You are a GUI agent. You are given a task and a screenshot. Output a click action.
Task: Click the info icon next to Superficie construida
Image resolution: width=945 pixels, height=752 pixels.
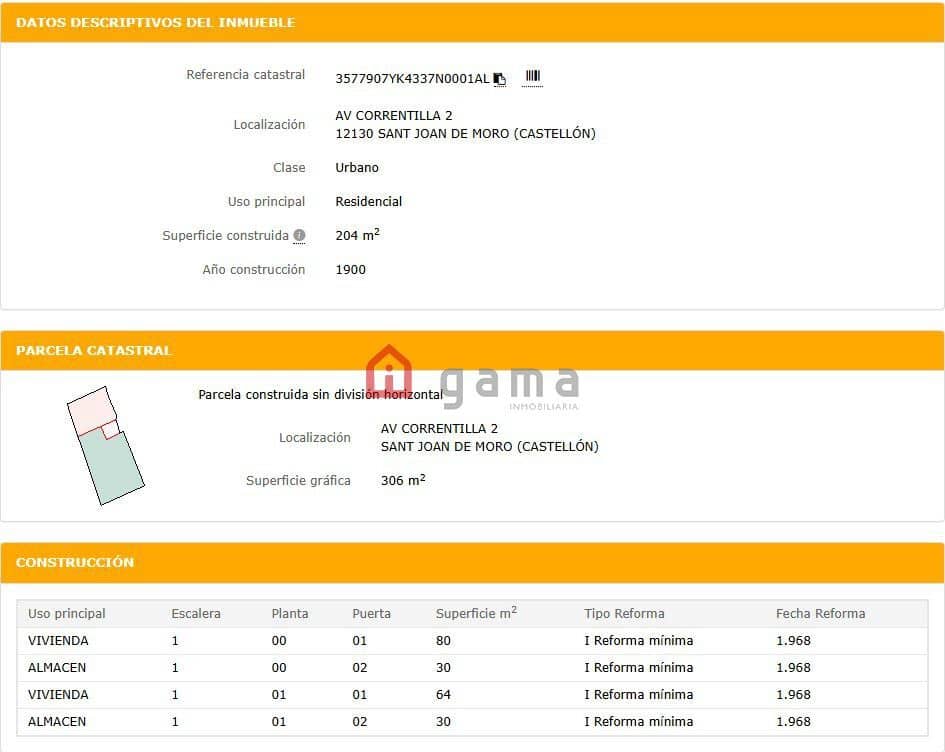click(x=299, y=236)
